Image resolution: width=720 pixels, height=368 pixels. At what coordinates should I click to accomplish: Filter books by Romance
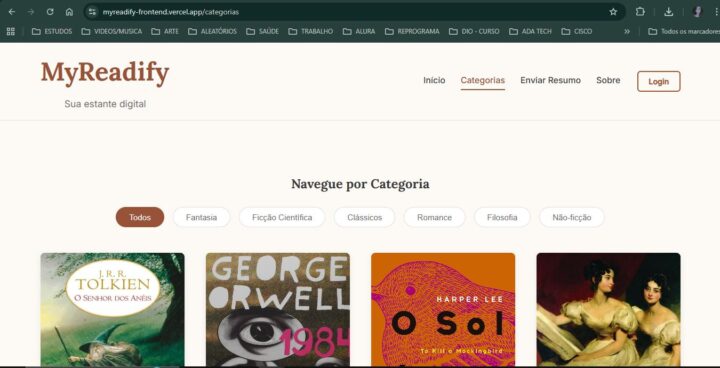(x=434, y=217)
